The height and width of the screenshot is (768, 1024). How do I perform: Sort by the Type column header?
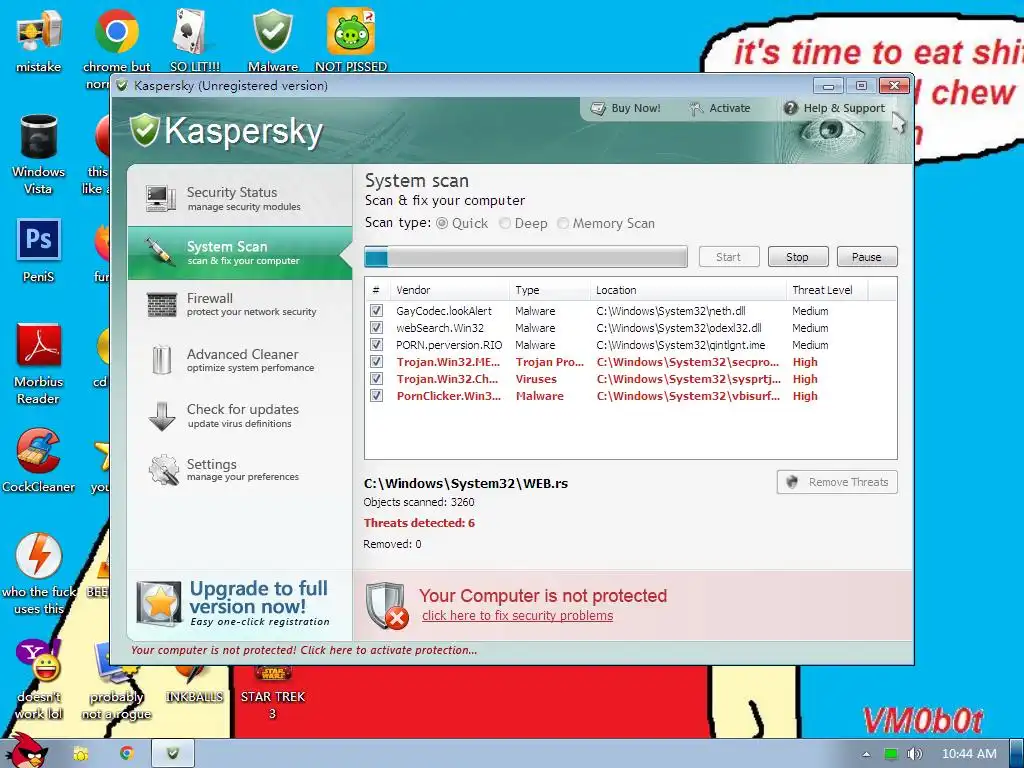pyautogui.click(x=549, y=290)
